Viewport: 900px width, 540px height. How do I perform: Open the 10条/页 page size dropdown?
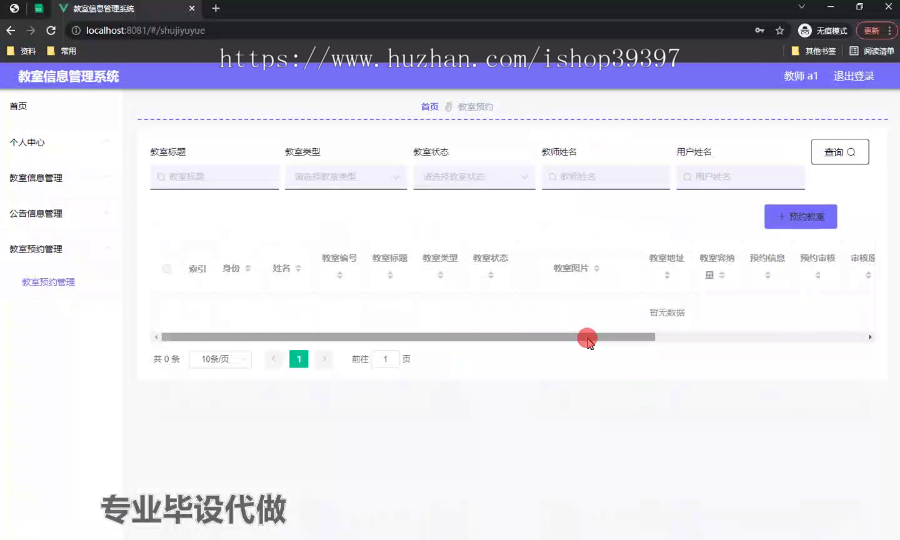pyautogui.click(x=220, y=359)
